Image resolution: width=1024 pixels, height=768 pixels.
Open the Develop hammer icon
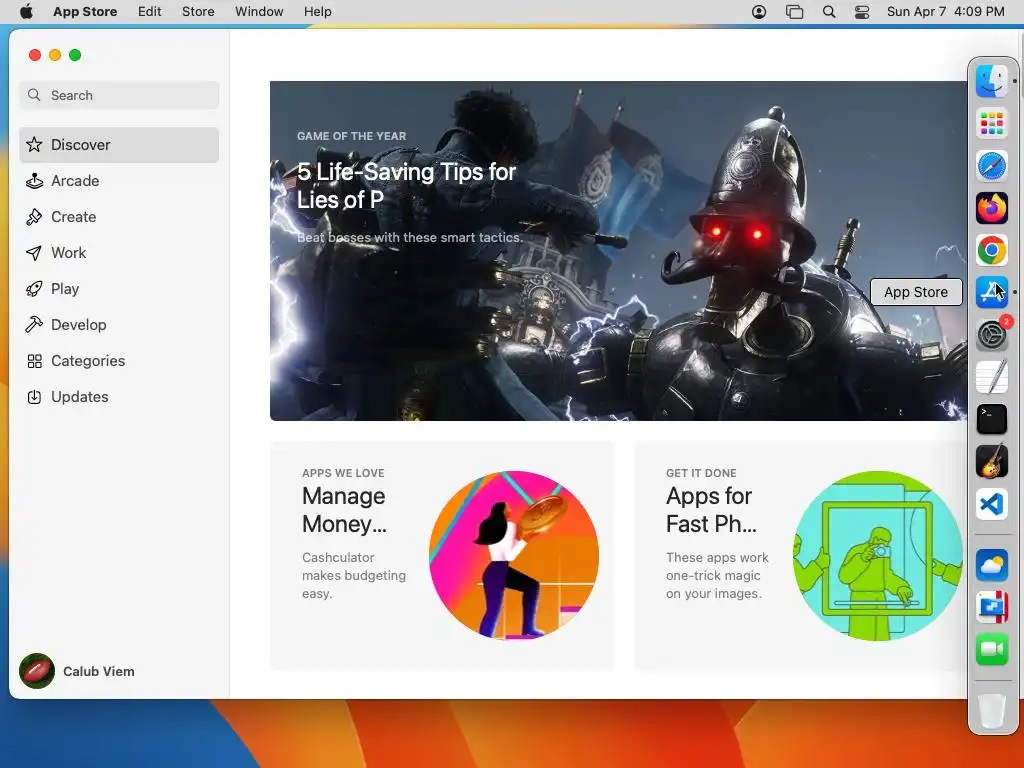point(34,325)
